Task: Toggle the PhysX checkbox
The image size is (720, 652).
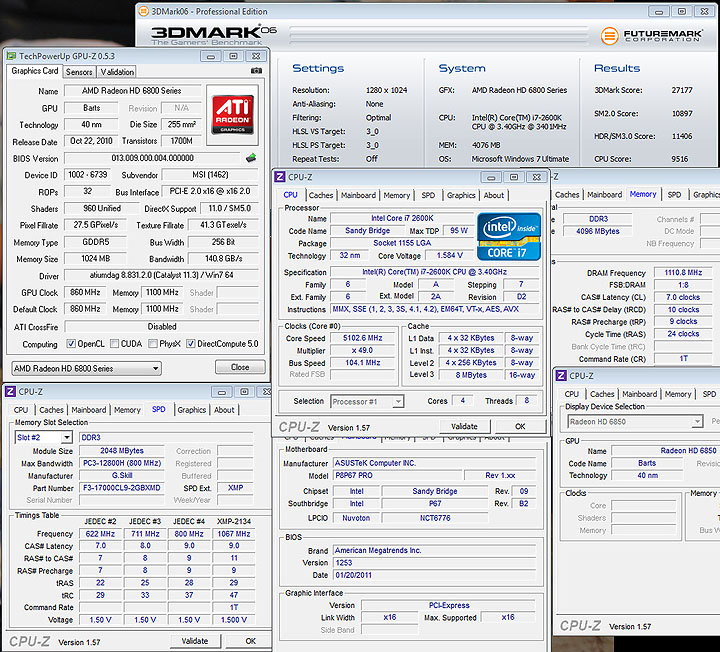Action: coord(153,343)
